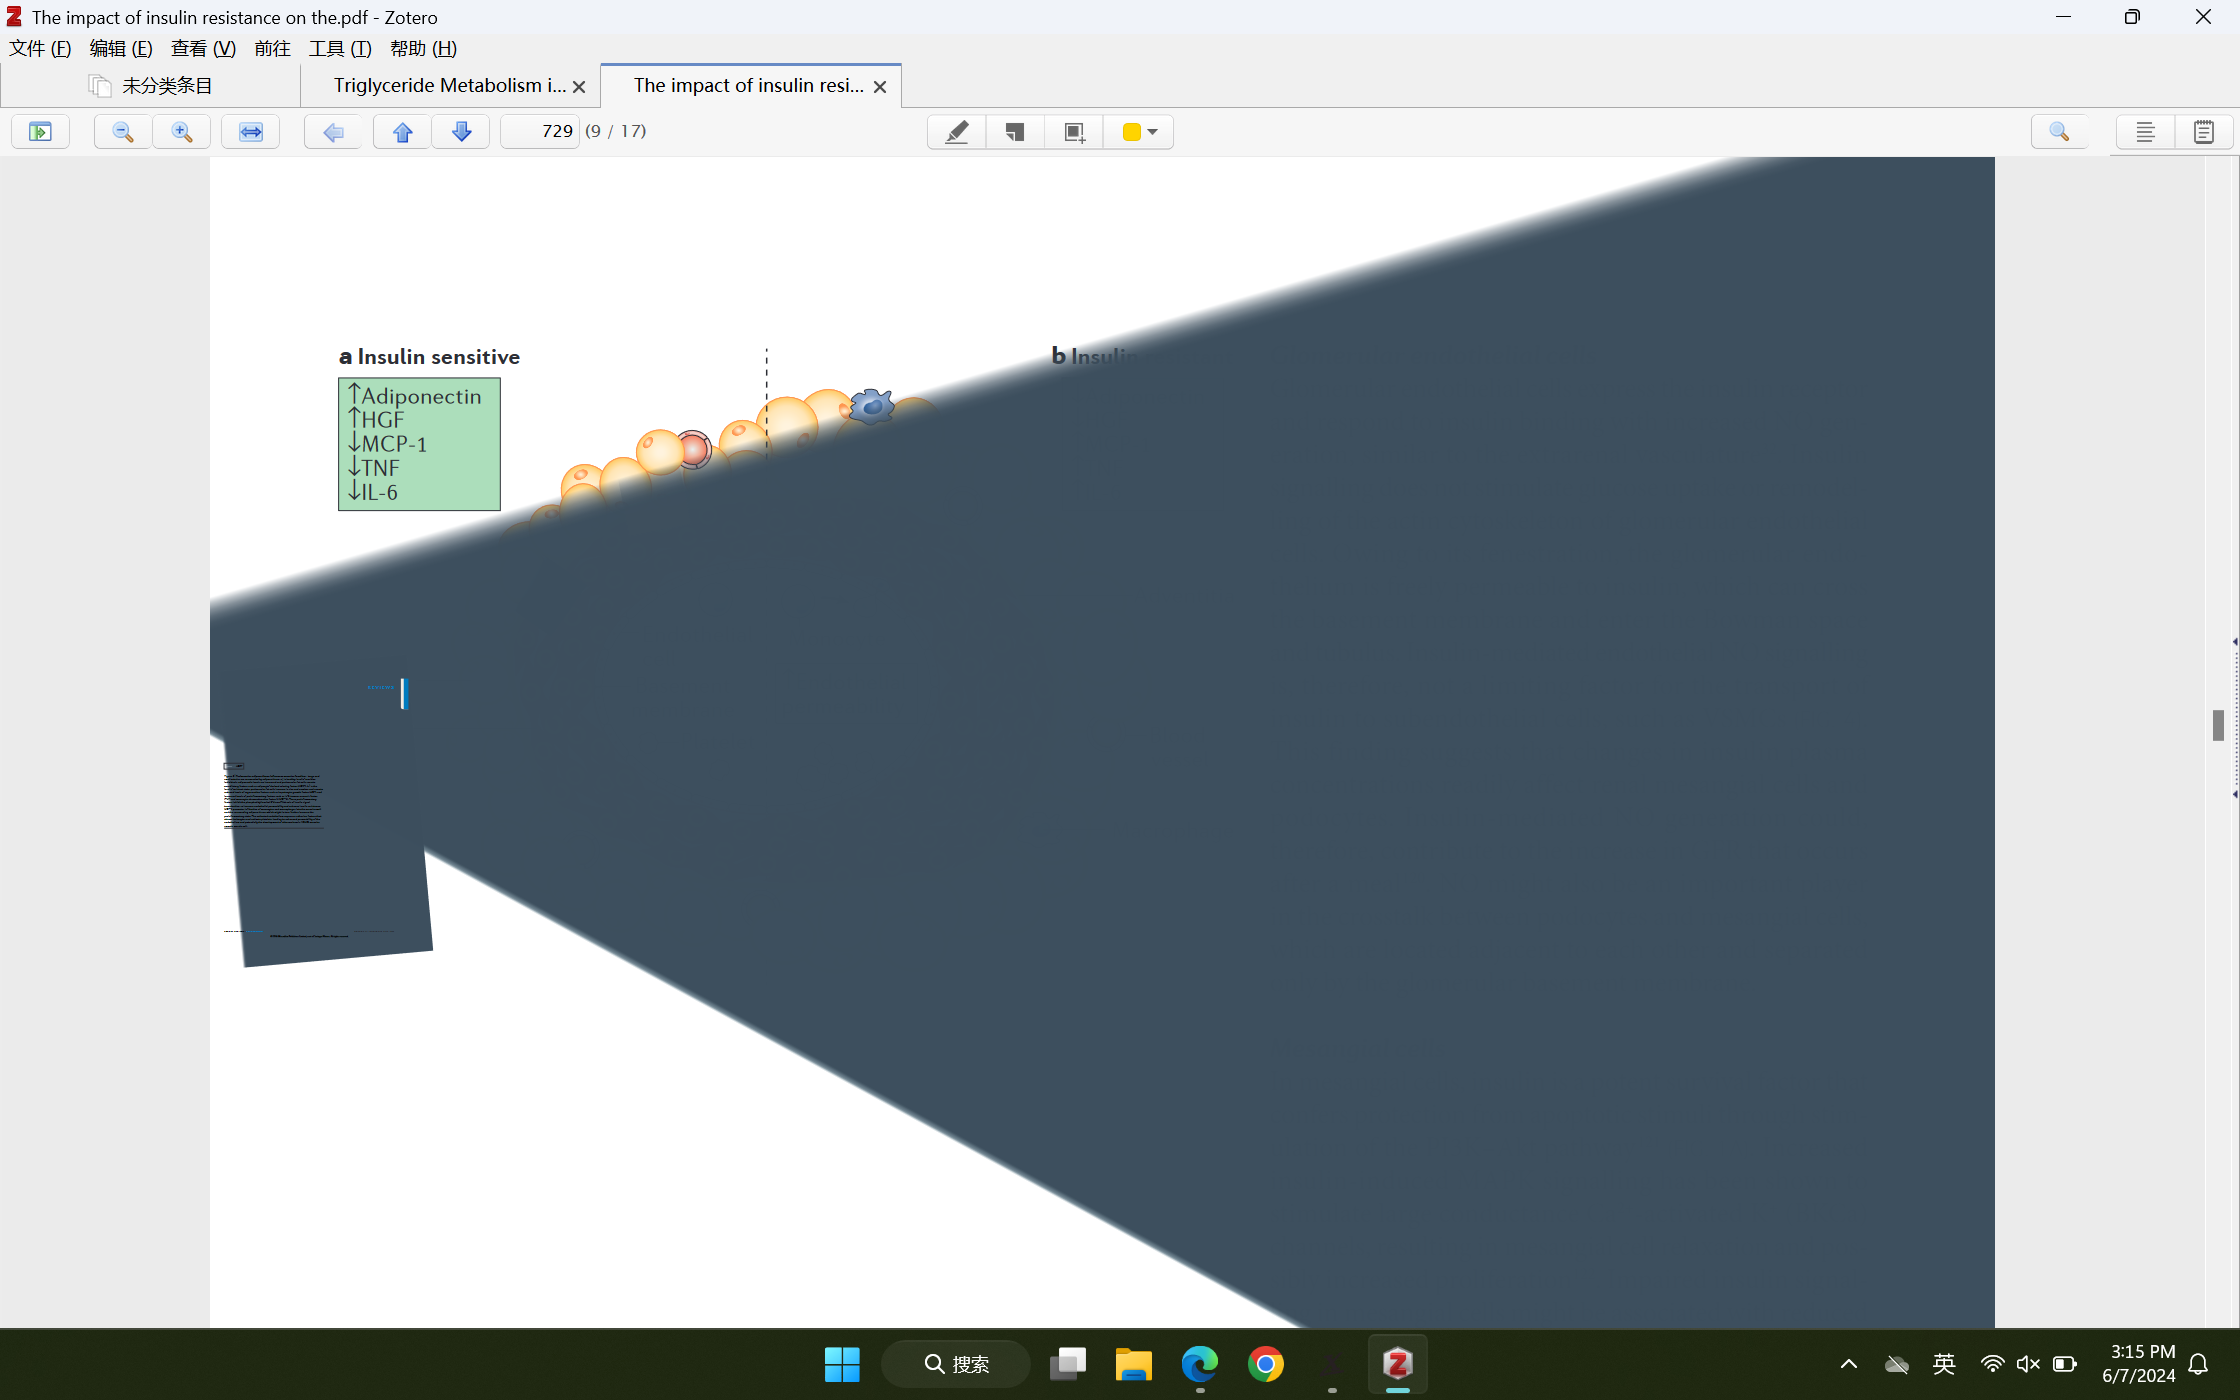Go to previous page with up arrow
2240x1400 pixels.
click(403, 131)
